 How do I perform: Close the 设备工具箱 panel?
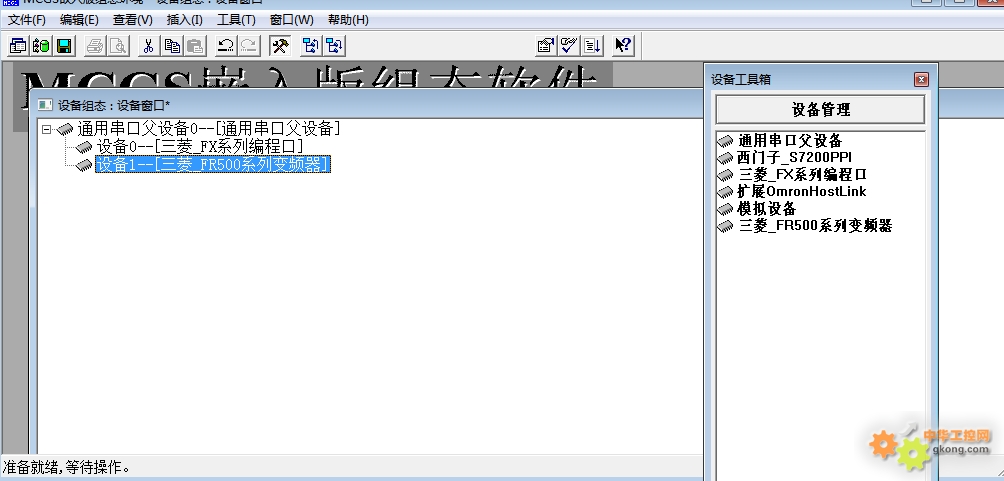click(x=921, y=79)
